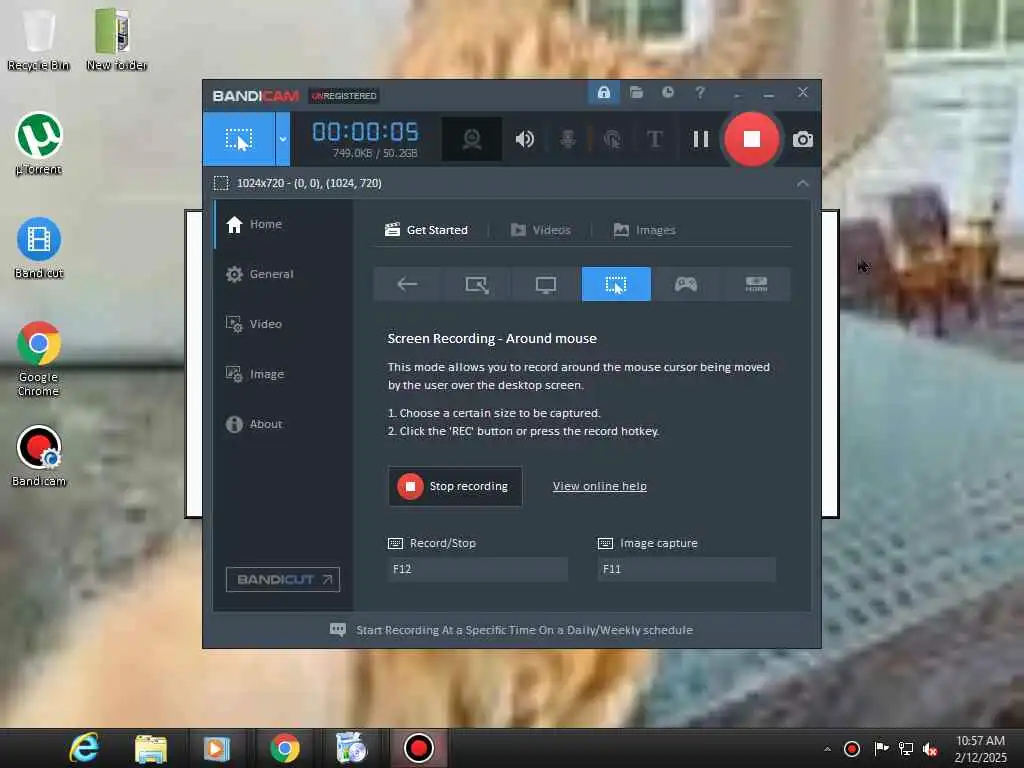Open Recycle Bin desktop icon
1024x768 pixels.
tap(39, 39)
